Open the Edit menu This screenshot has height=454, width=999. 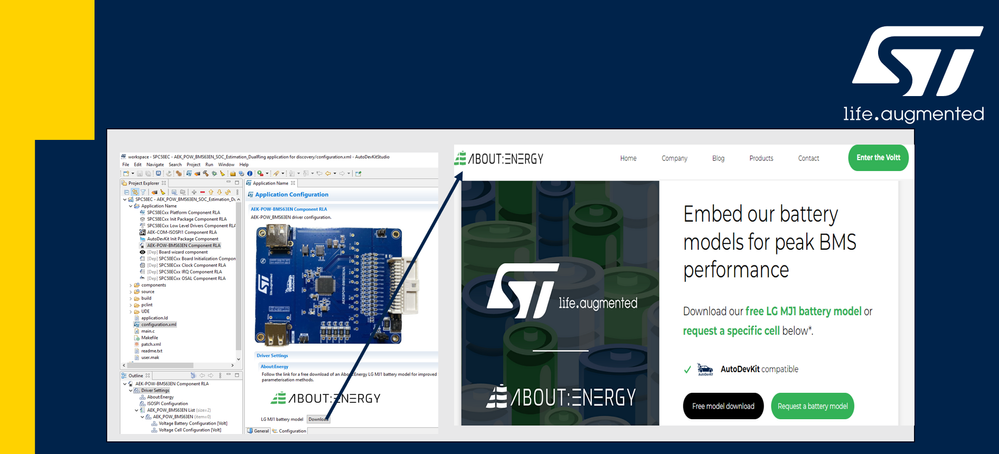tap(138, 164)
